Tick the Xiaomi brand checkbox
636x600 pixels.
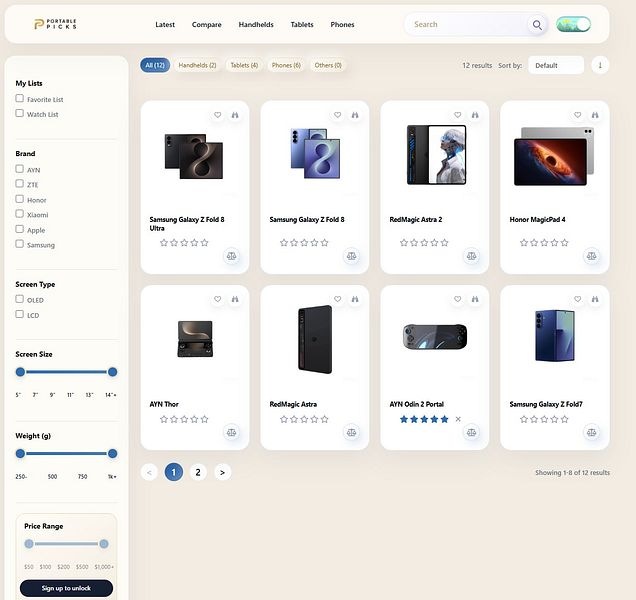tap(19, 213)
